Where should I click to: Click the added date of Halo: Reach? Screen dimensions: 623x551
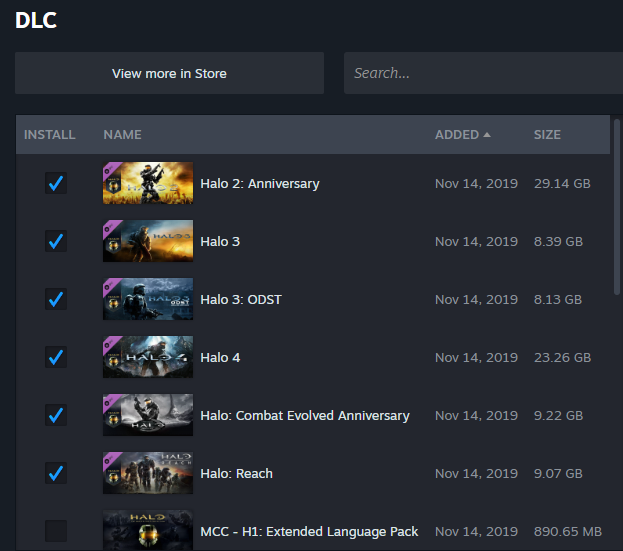pos(476,474)
